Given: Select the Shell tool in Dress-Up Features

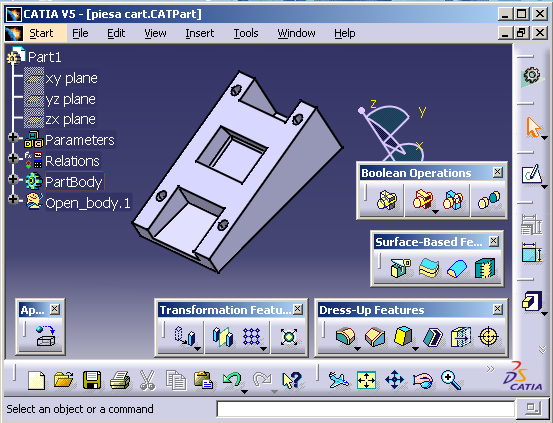Looking at the screenshot, I should (433, 336).
